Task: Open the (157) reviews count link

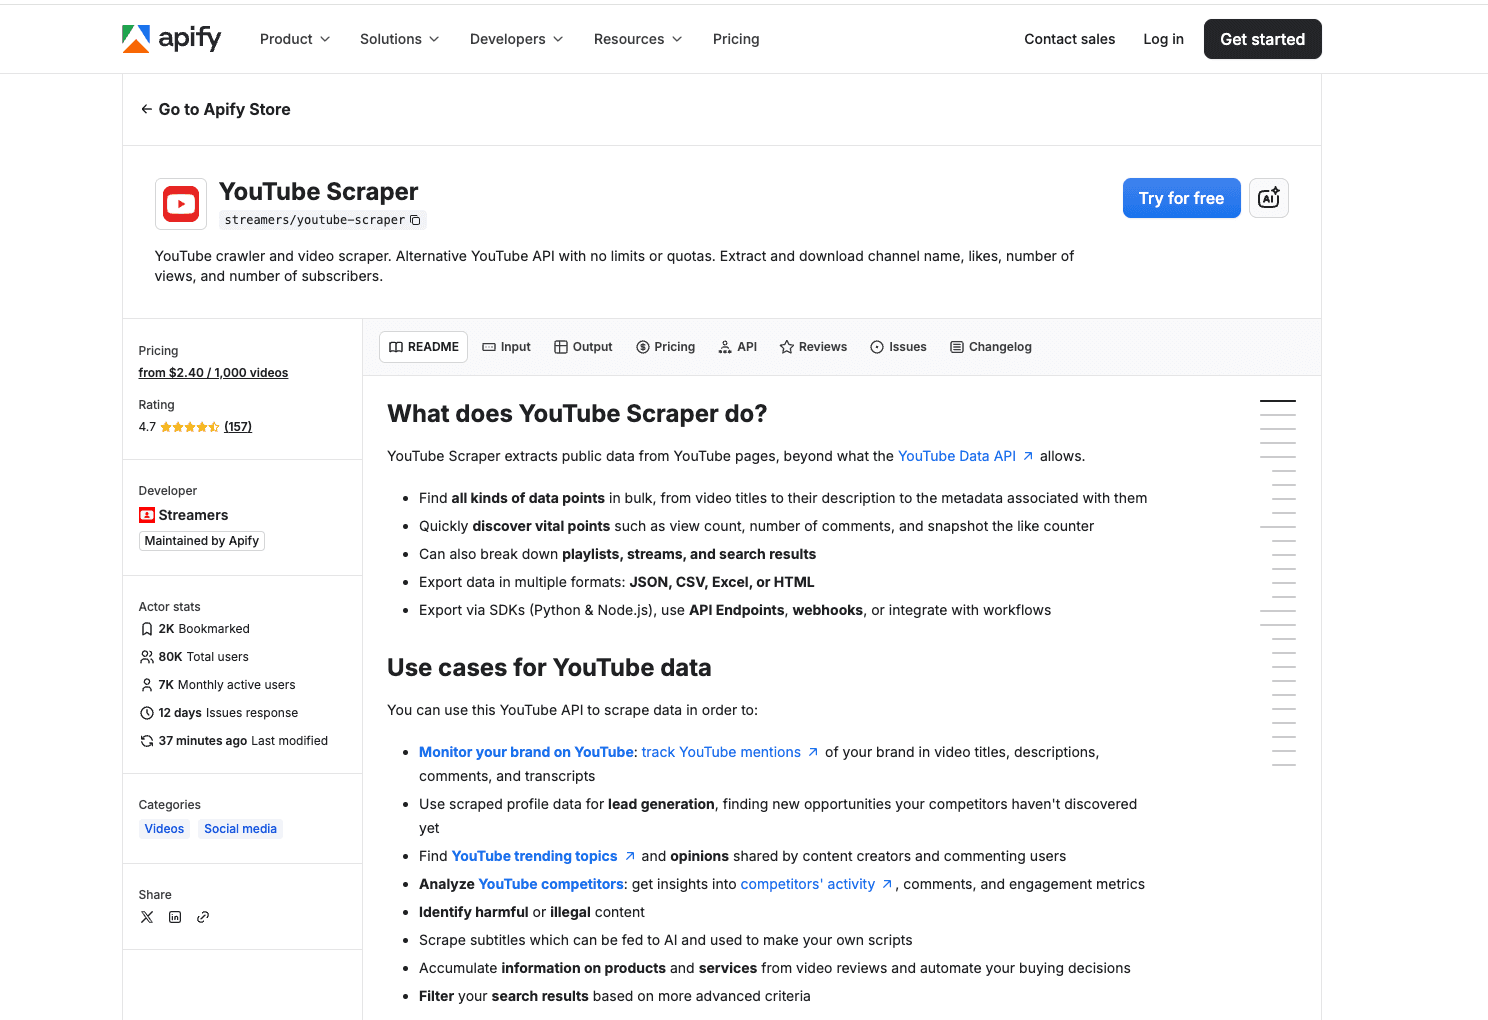Action: [238, 427]
